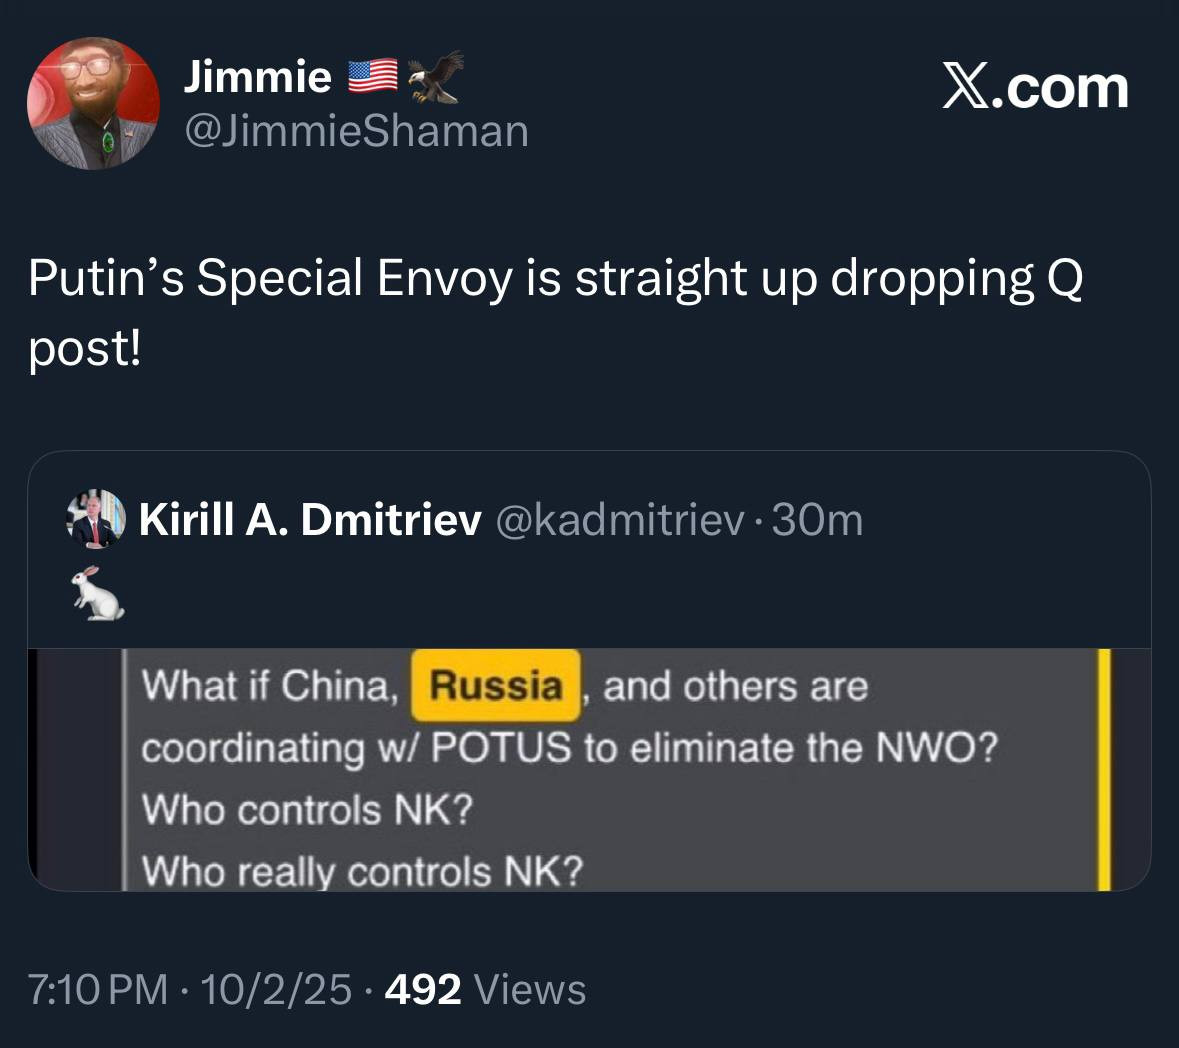Click the yellow highlighted Russia word

pos(496,686)
